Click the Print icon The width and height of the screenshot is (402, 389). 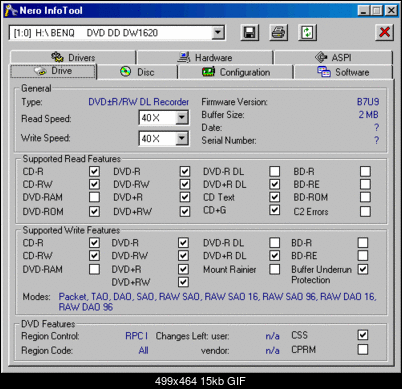[278, 33]
